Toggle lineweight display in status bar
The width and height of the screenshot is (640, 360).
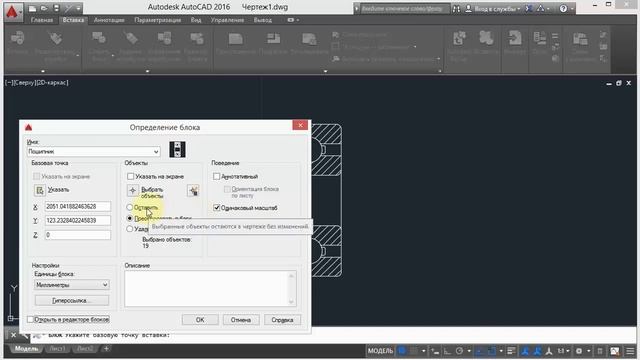pyautogui.click(x=511, y=351)
